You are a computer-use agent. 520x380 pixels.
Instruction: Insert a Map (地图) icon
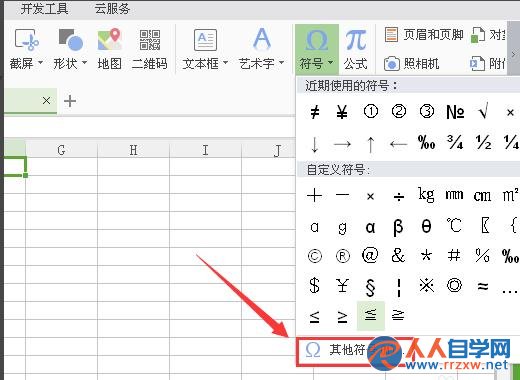(x=109, y=40)
